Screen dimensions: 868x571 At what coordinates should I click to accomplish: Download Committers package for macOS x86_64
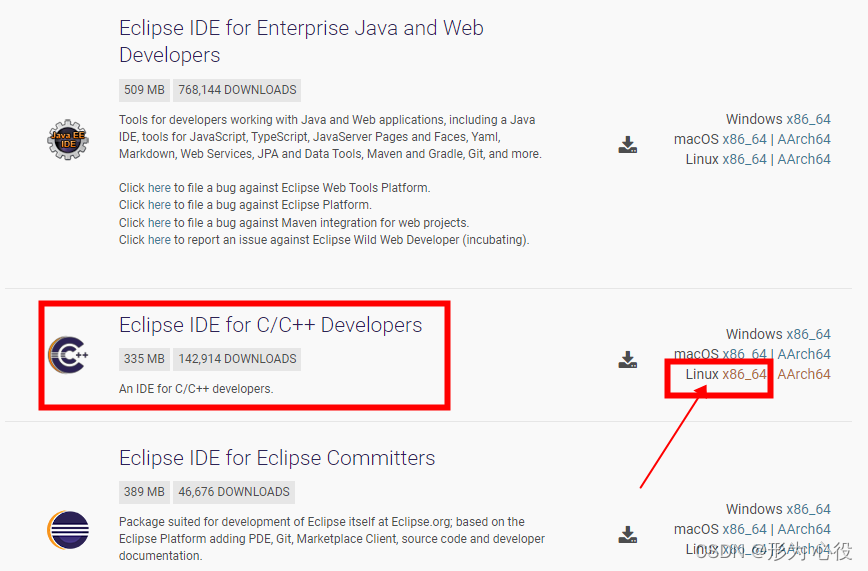(x=744, y=529)
